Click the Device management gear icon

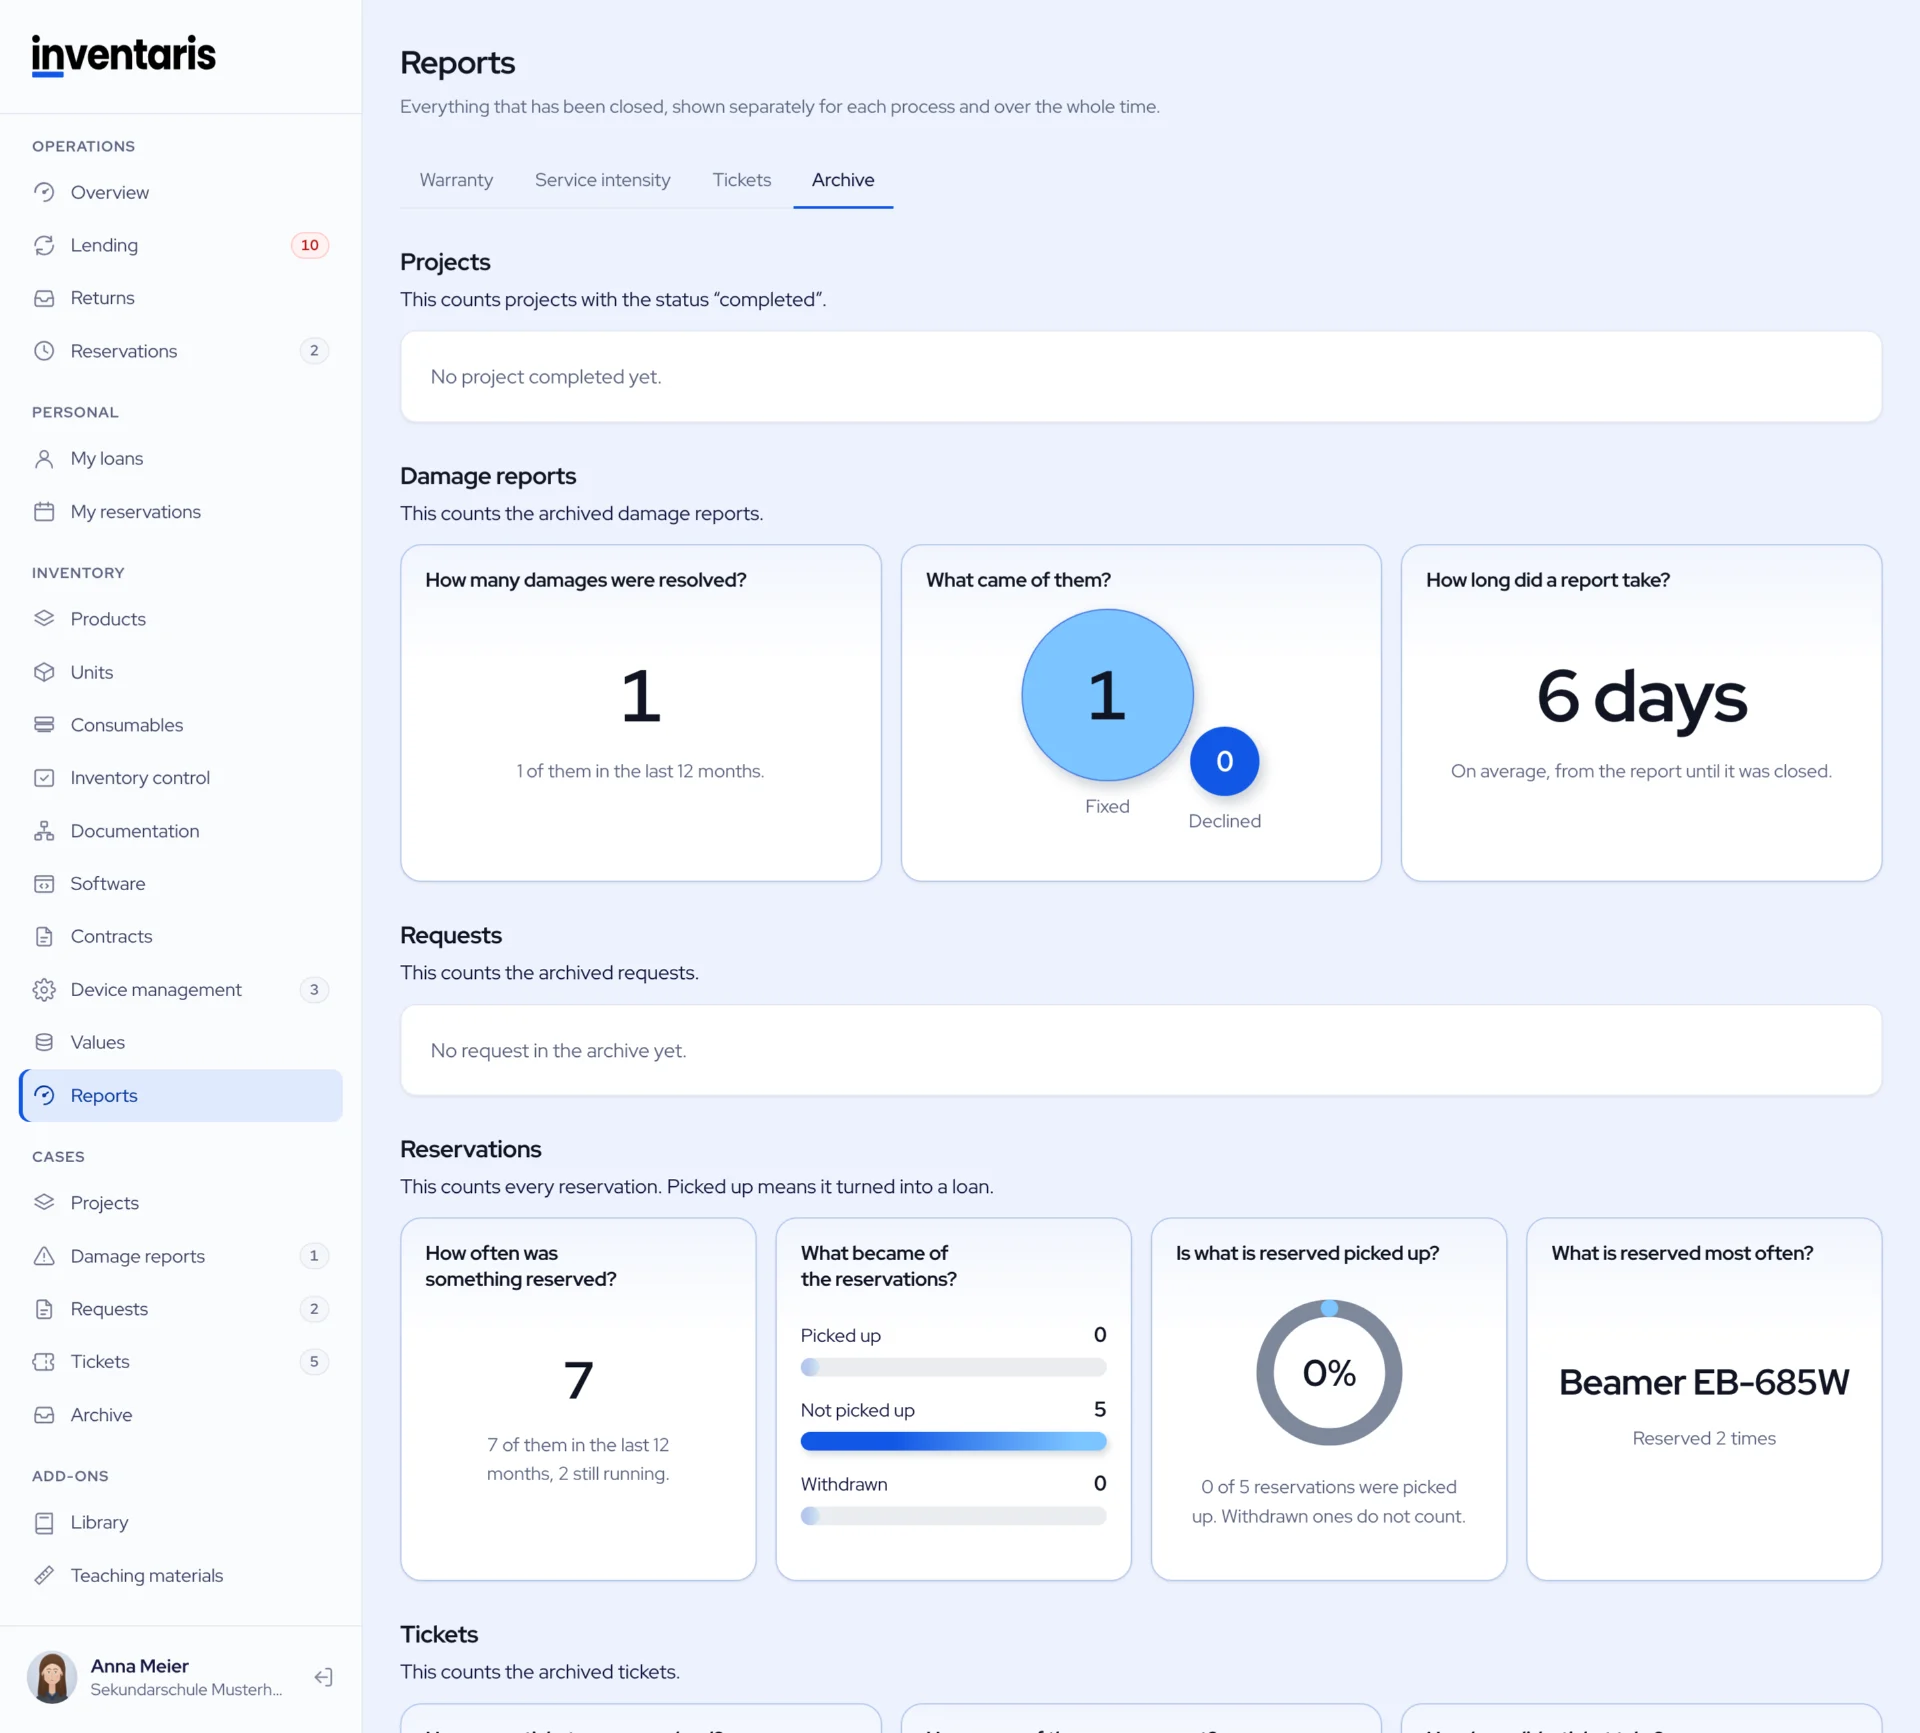pyautogui.click(x=44, y=990)
